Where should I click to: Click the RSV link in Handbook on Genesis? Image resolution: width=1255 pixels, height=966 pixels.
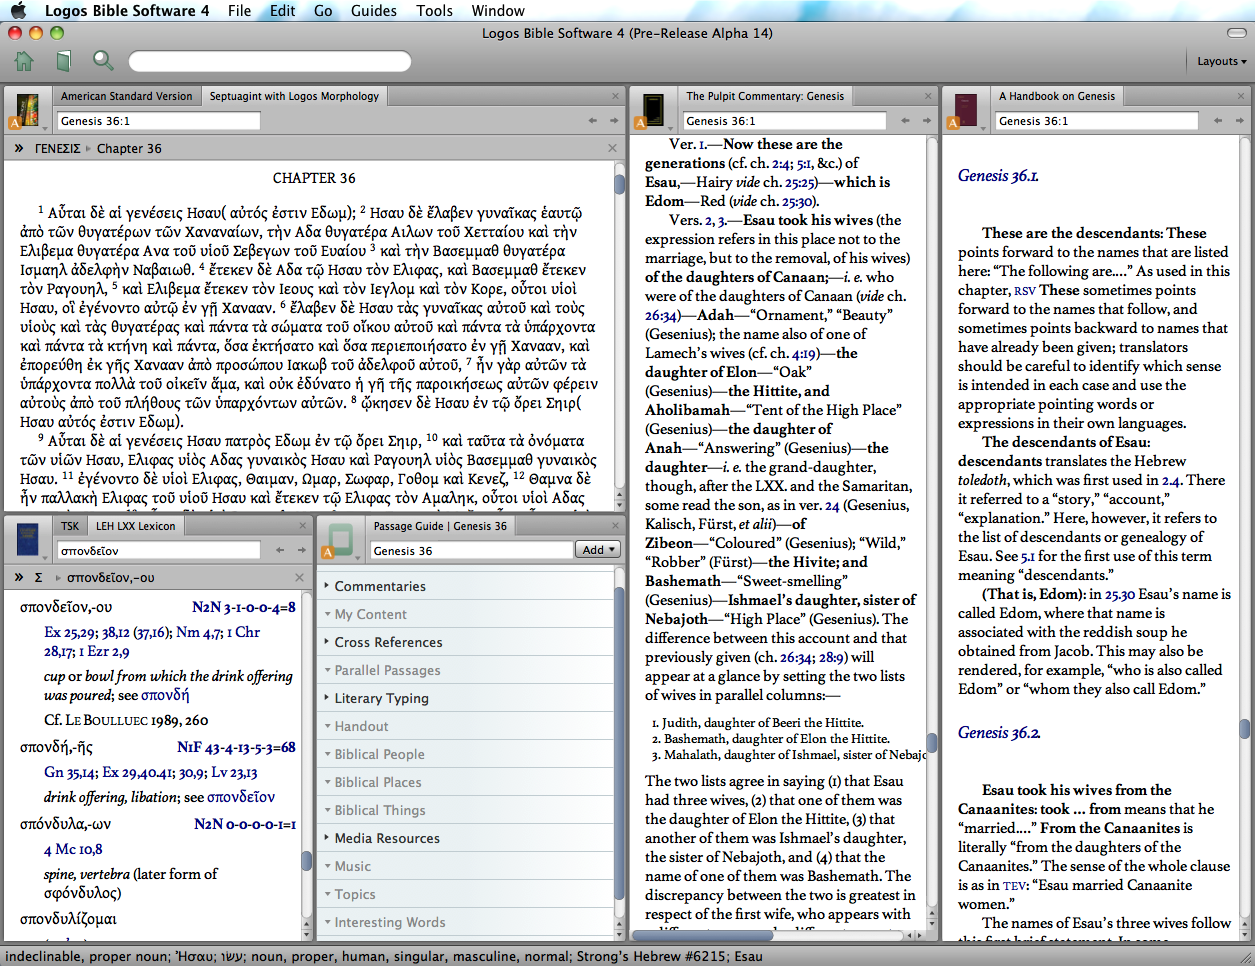click(x=1024, y=290)
